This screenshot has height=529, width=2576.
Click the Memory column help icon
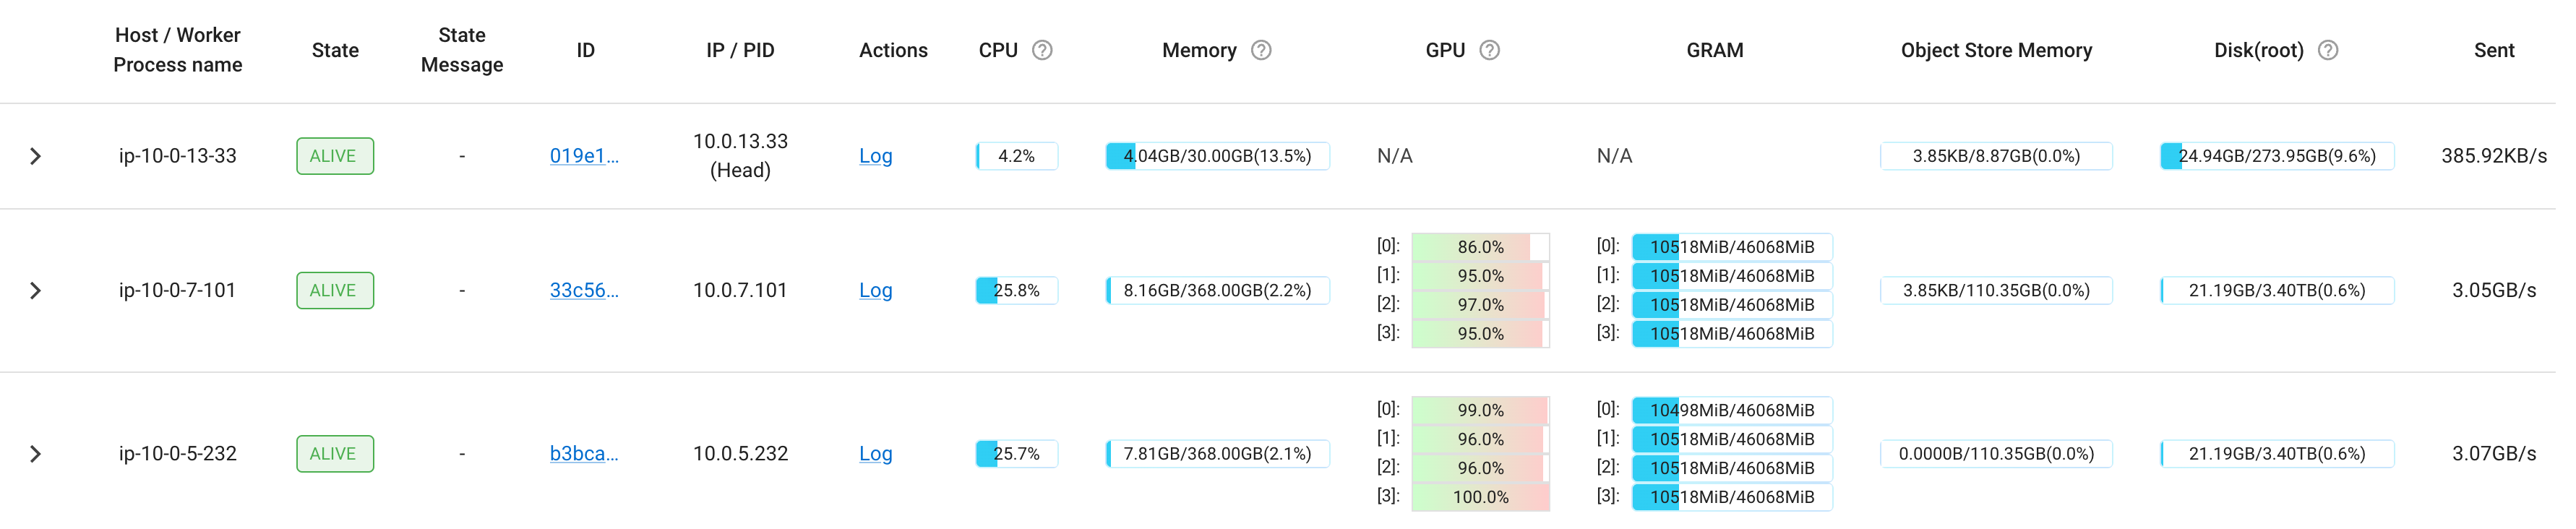1261,50
